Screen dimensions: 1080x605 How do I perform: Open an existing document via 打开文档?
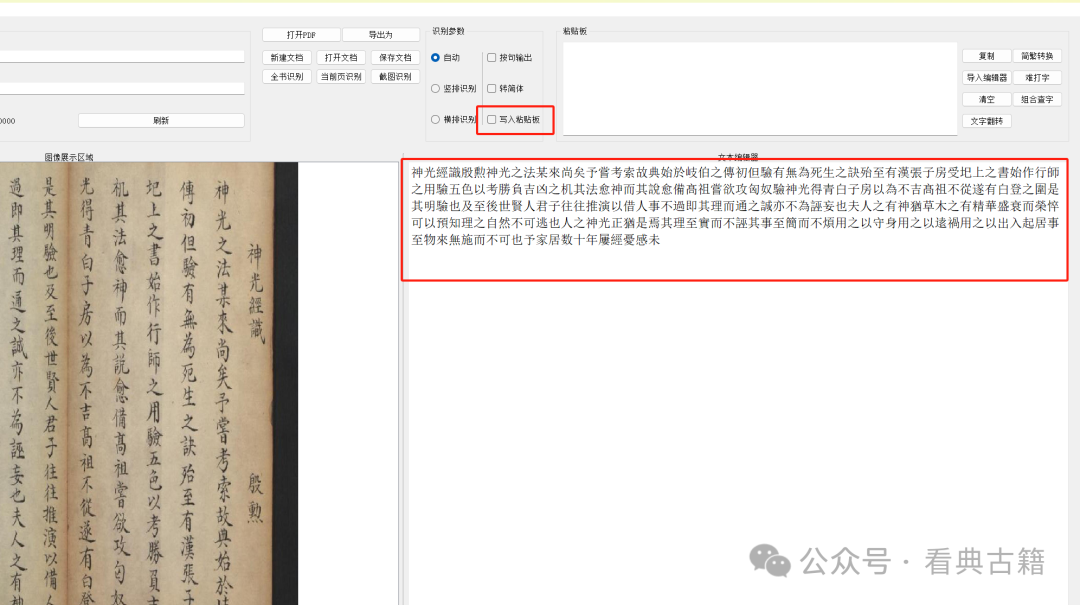pyautogui.click(x=340, y=57)
